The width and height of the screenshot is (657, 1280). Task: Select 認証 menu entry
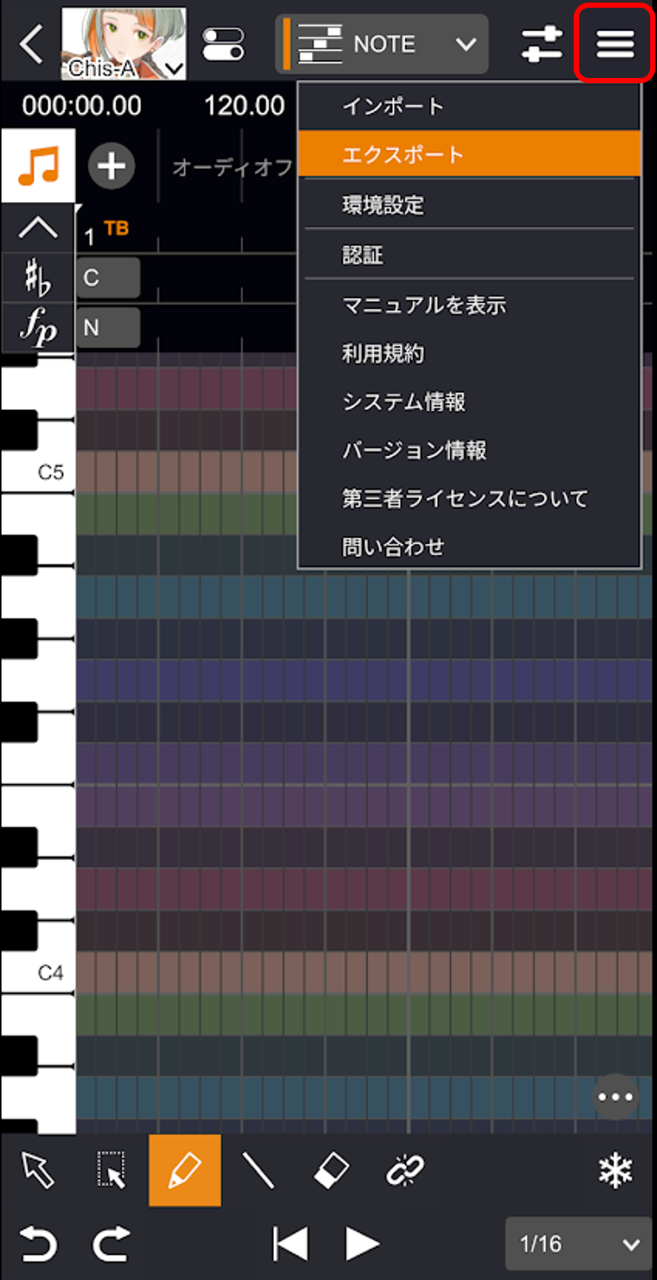tap(469, 255)
